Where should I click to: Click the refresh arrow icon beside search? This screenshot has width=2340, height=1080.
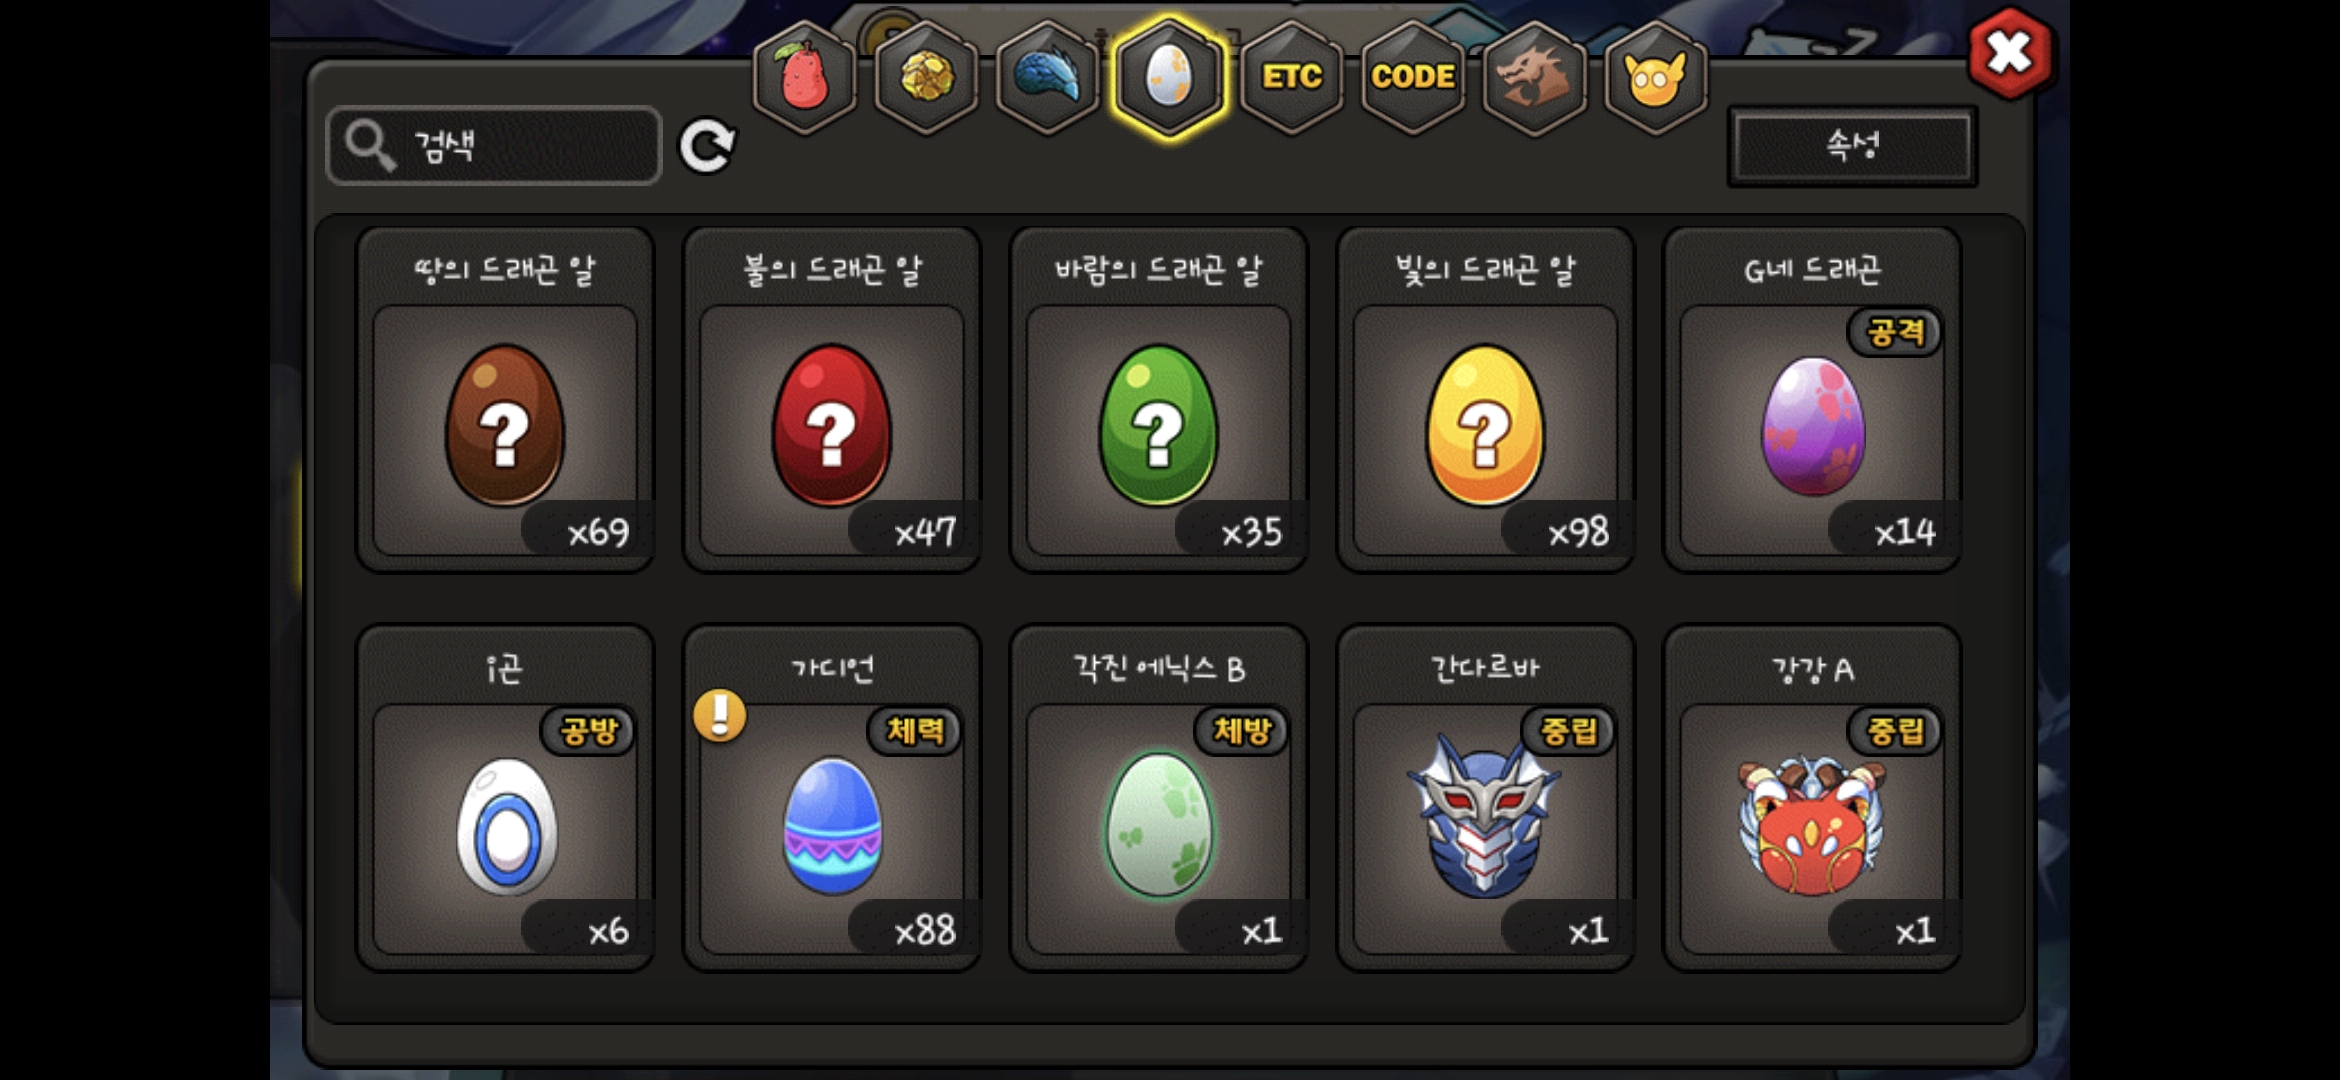[707, 147]
